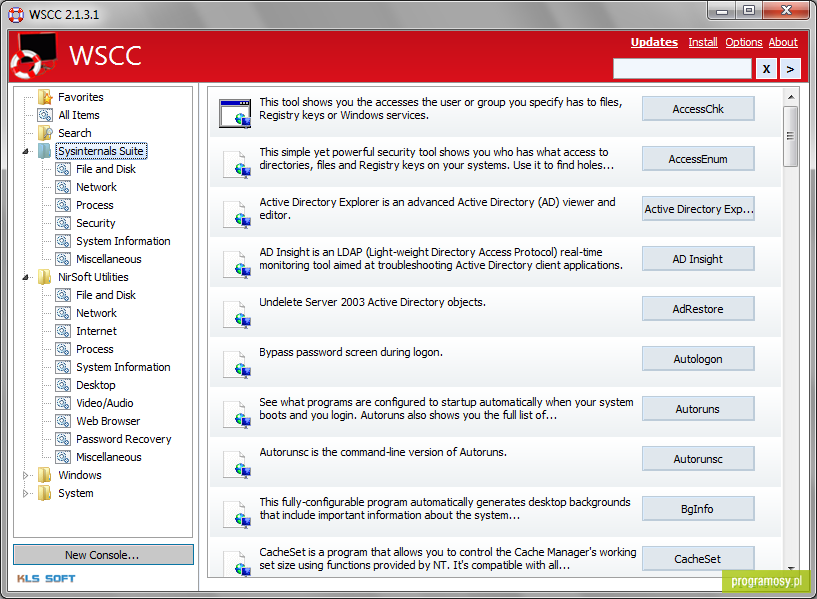The width and height of the screenshot is (817, 599).
Task: Click the Autologon tool icon
Action: (237, 363)
